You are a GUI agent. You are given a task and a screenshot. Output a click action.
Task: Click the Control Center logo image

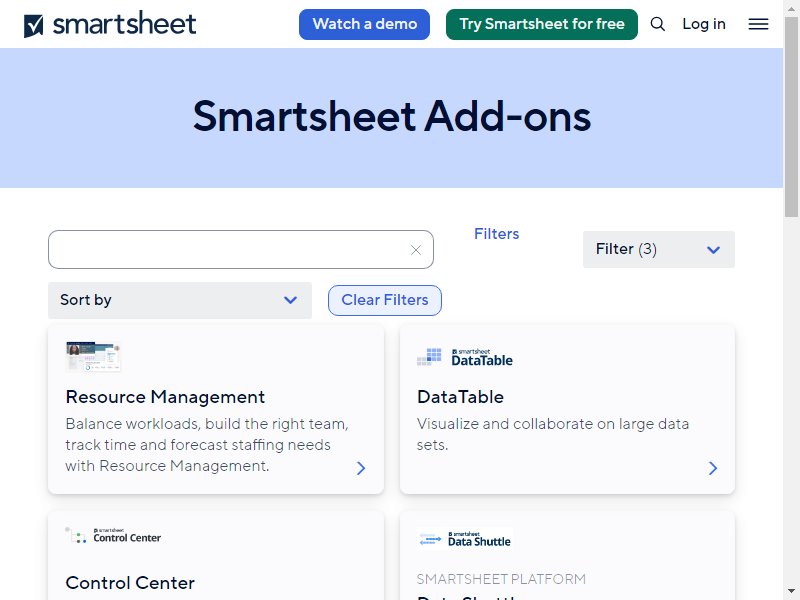(x=113, y=535)
